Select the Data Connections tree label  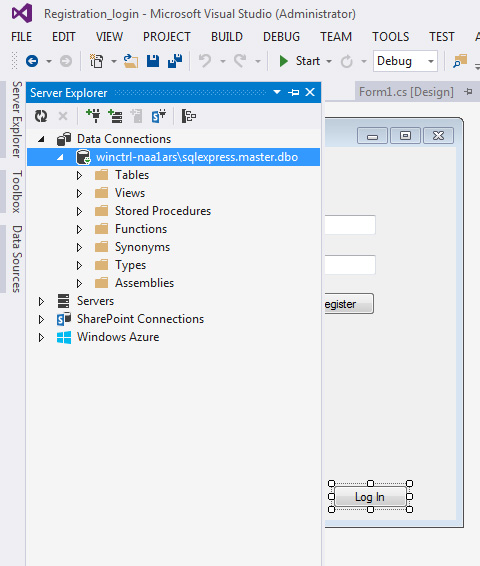coord(124,139)
